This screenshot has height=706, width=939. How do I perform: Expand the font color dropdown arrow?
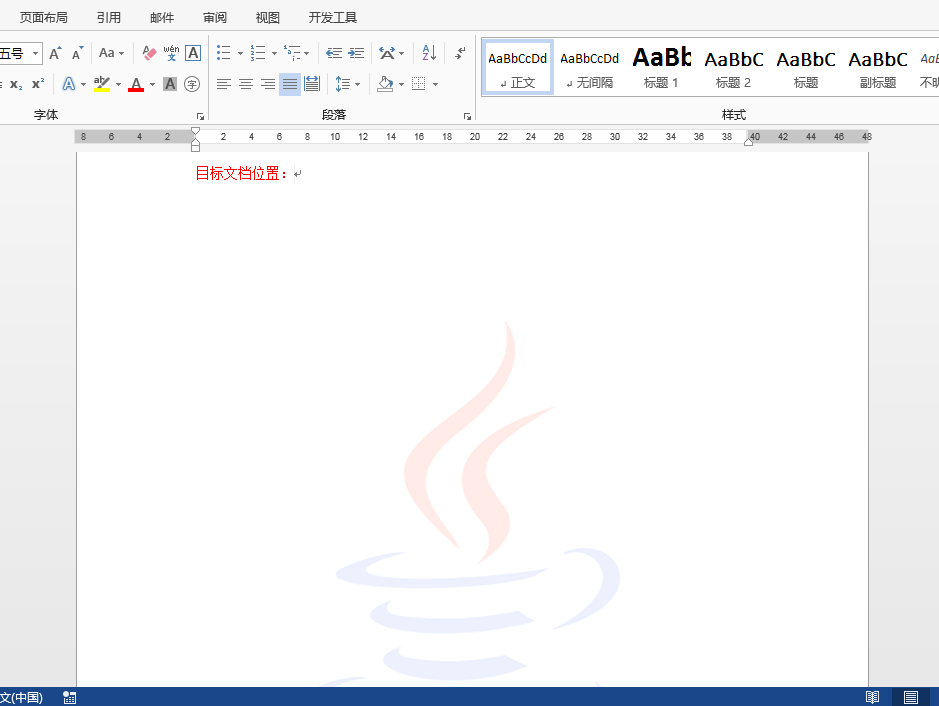(152, 84)
